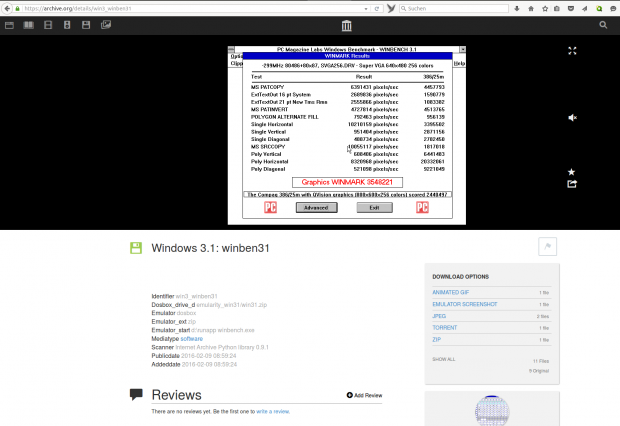Open the Archive audio speaker icon

(x=67, y=25)
